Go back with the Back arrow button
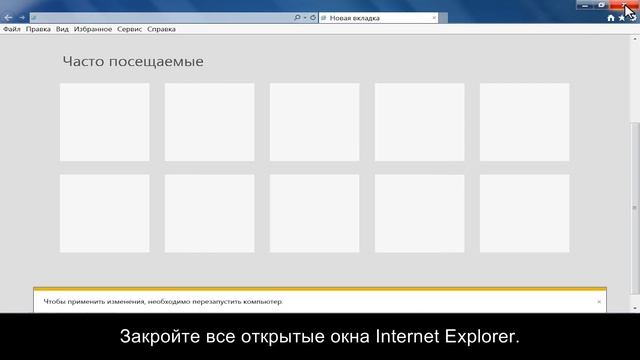640x360 pixels. [x=8, y=18]
